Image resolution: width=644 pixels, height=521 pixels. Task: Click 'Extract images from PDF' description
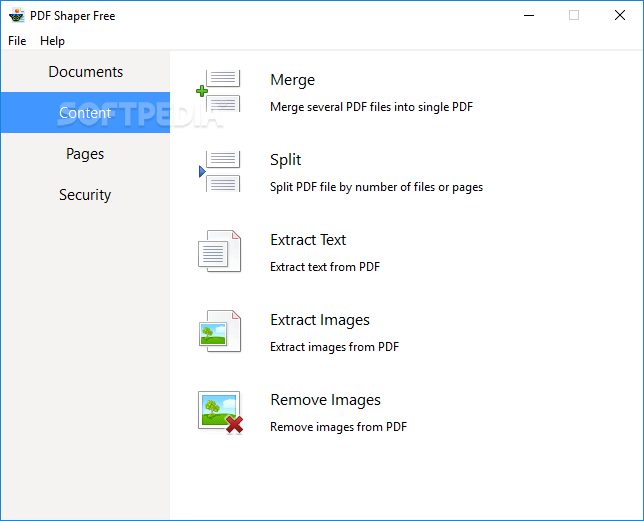pos(334,347)
